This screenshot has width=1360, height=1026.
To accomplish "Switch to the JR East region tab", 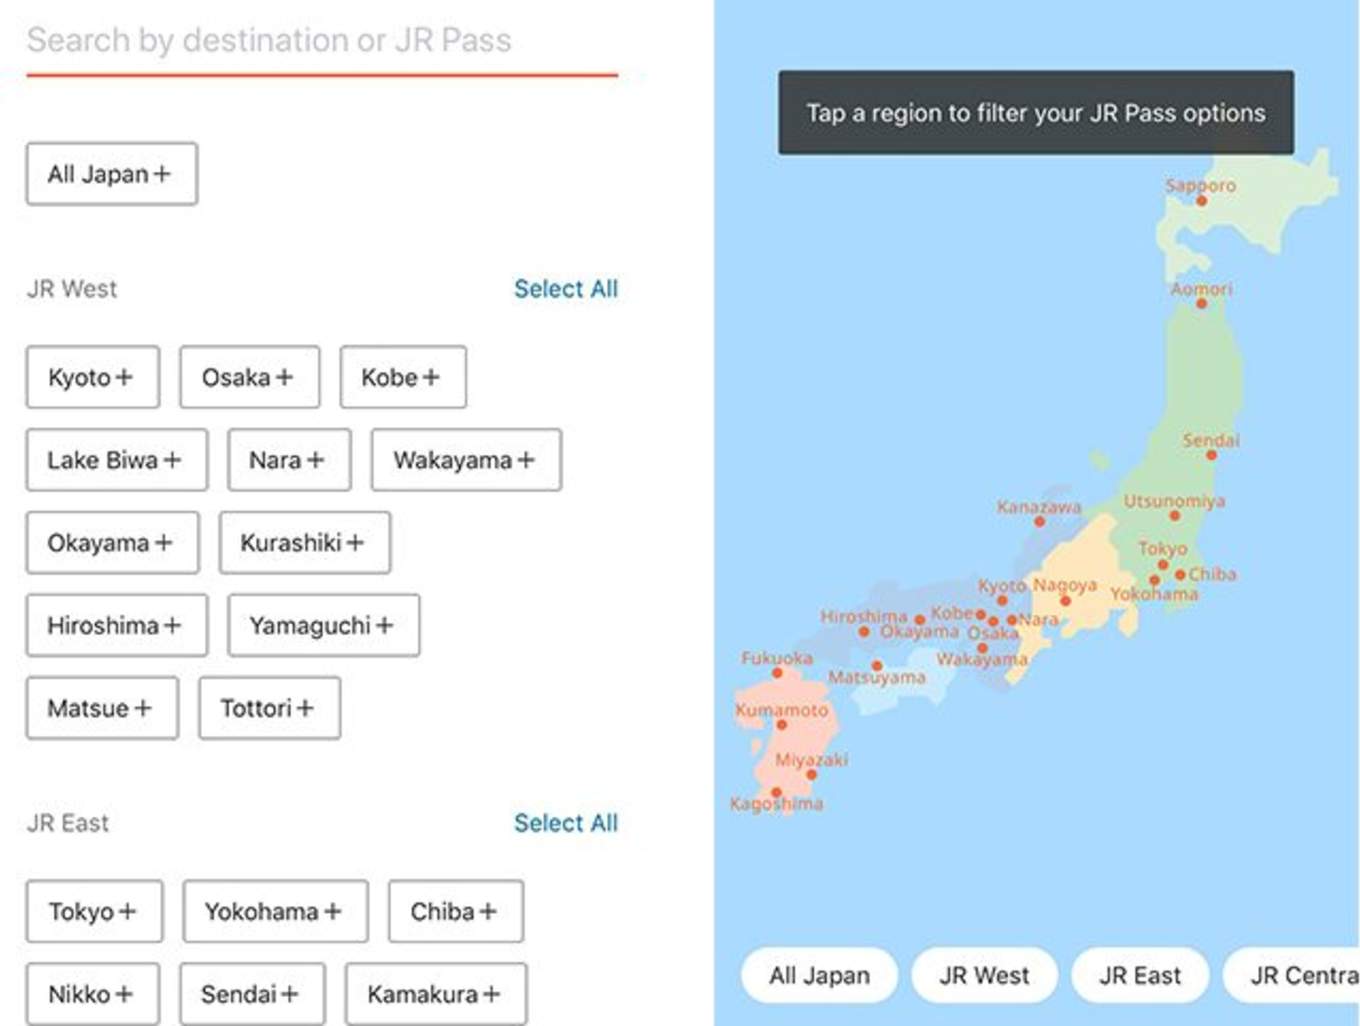I will (1139, 975).
